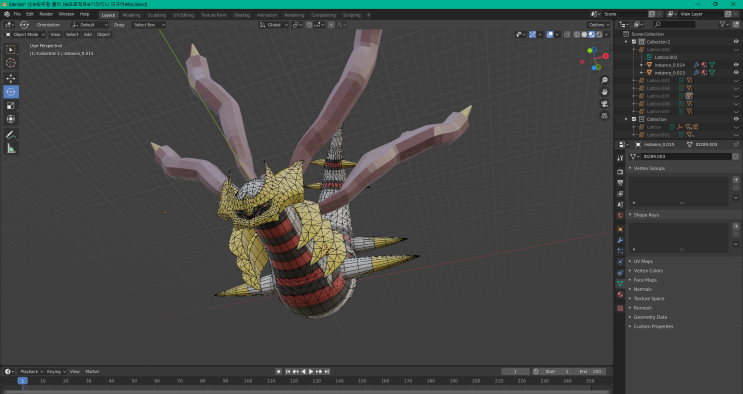Click the outliner search field
743x394 pixels.
coord(674,24)
